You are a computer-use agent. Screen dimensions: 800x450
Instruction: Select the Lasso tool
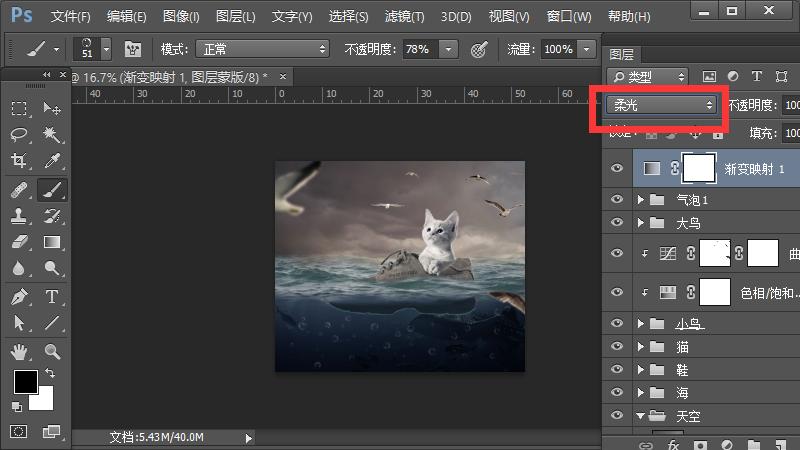(x=19, y=135)
